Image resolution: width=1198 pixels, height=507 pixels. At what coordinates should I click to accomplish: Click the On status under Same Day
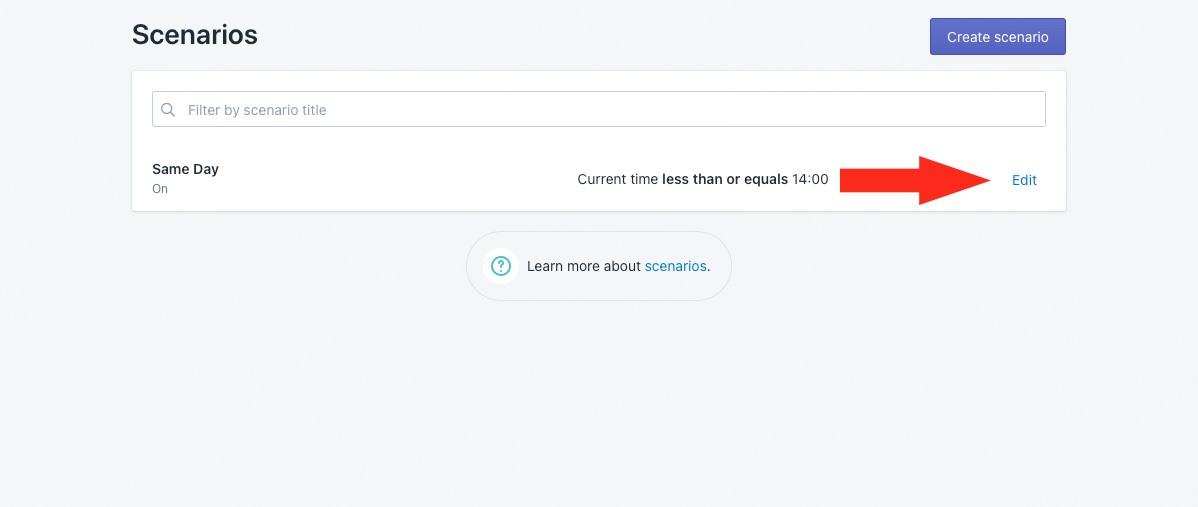pos(160,189)
